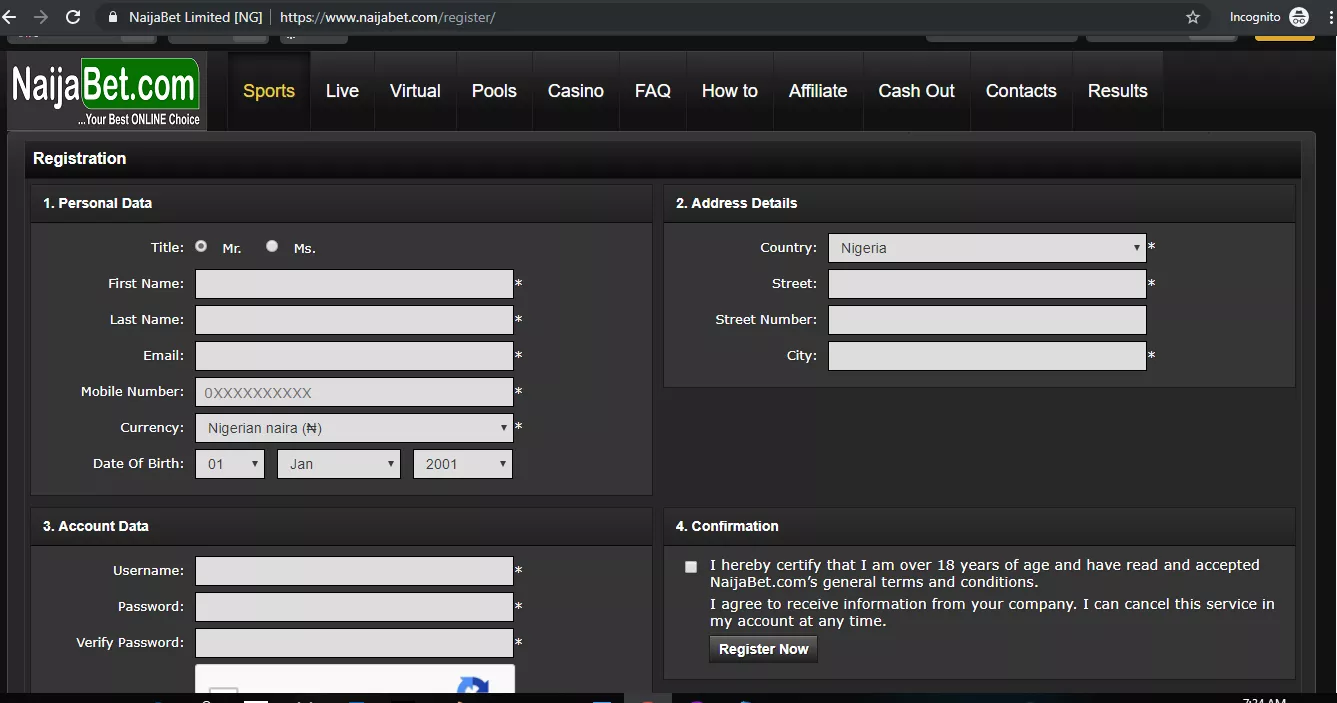Open the Cash Out page link

(x=916, y=91)
